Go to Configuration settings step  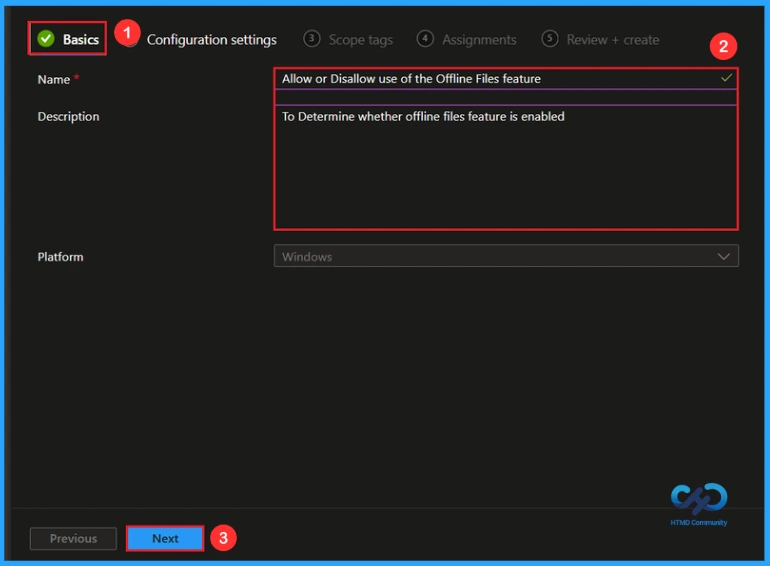[211, 40]
